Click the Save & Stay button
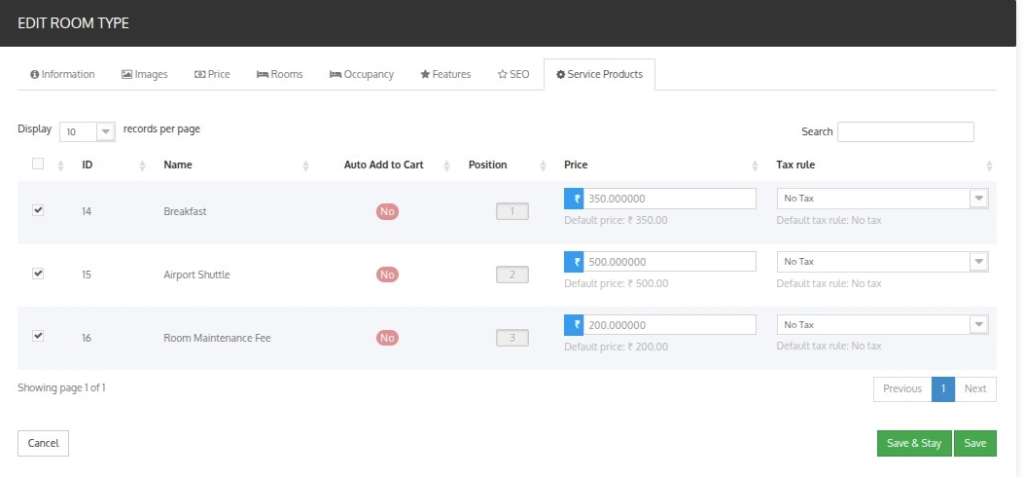This screenshot has width=1024, height=477. point(914,443)
